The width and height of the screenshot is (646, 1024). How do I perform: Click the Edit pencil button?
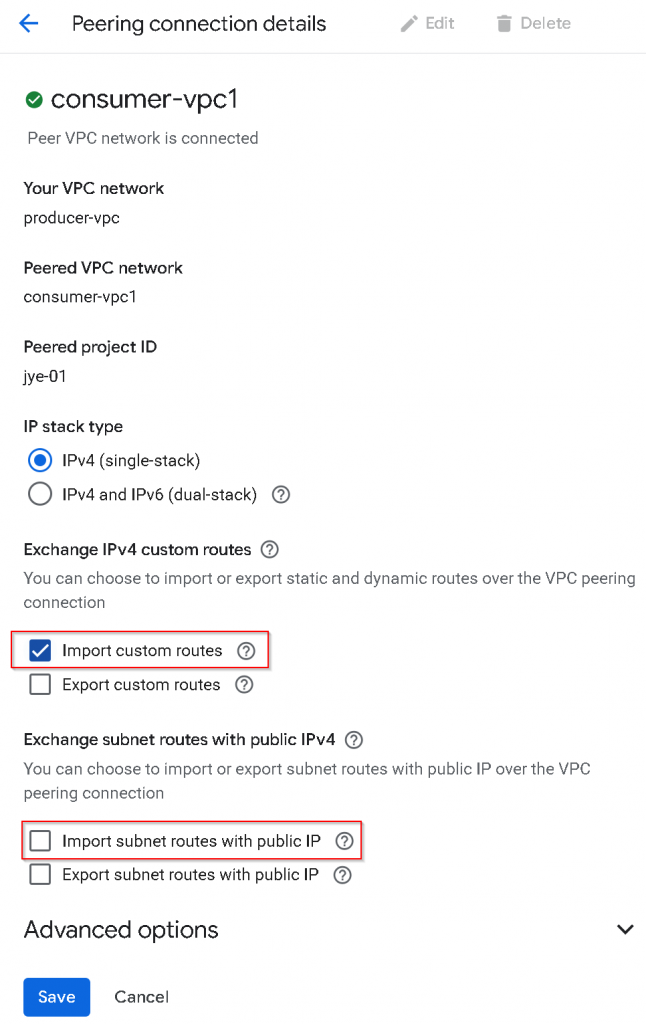pos(427,24)
